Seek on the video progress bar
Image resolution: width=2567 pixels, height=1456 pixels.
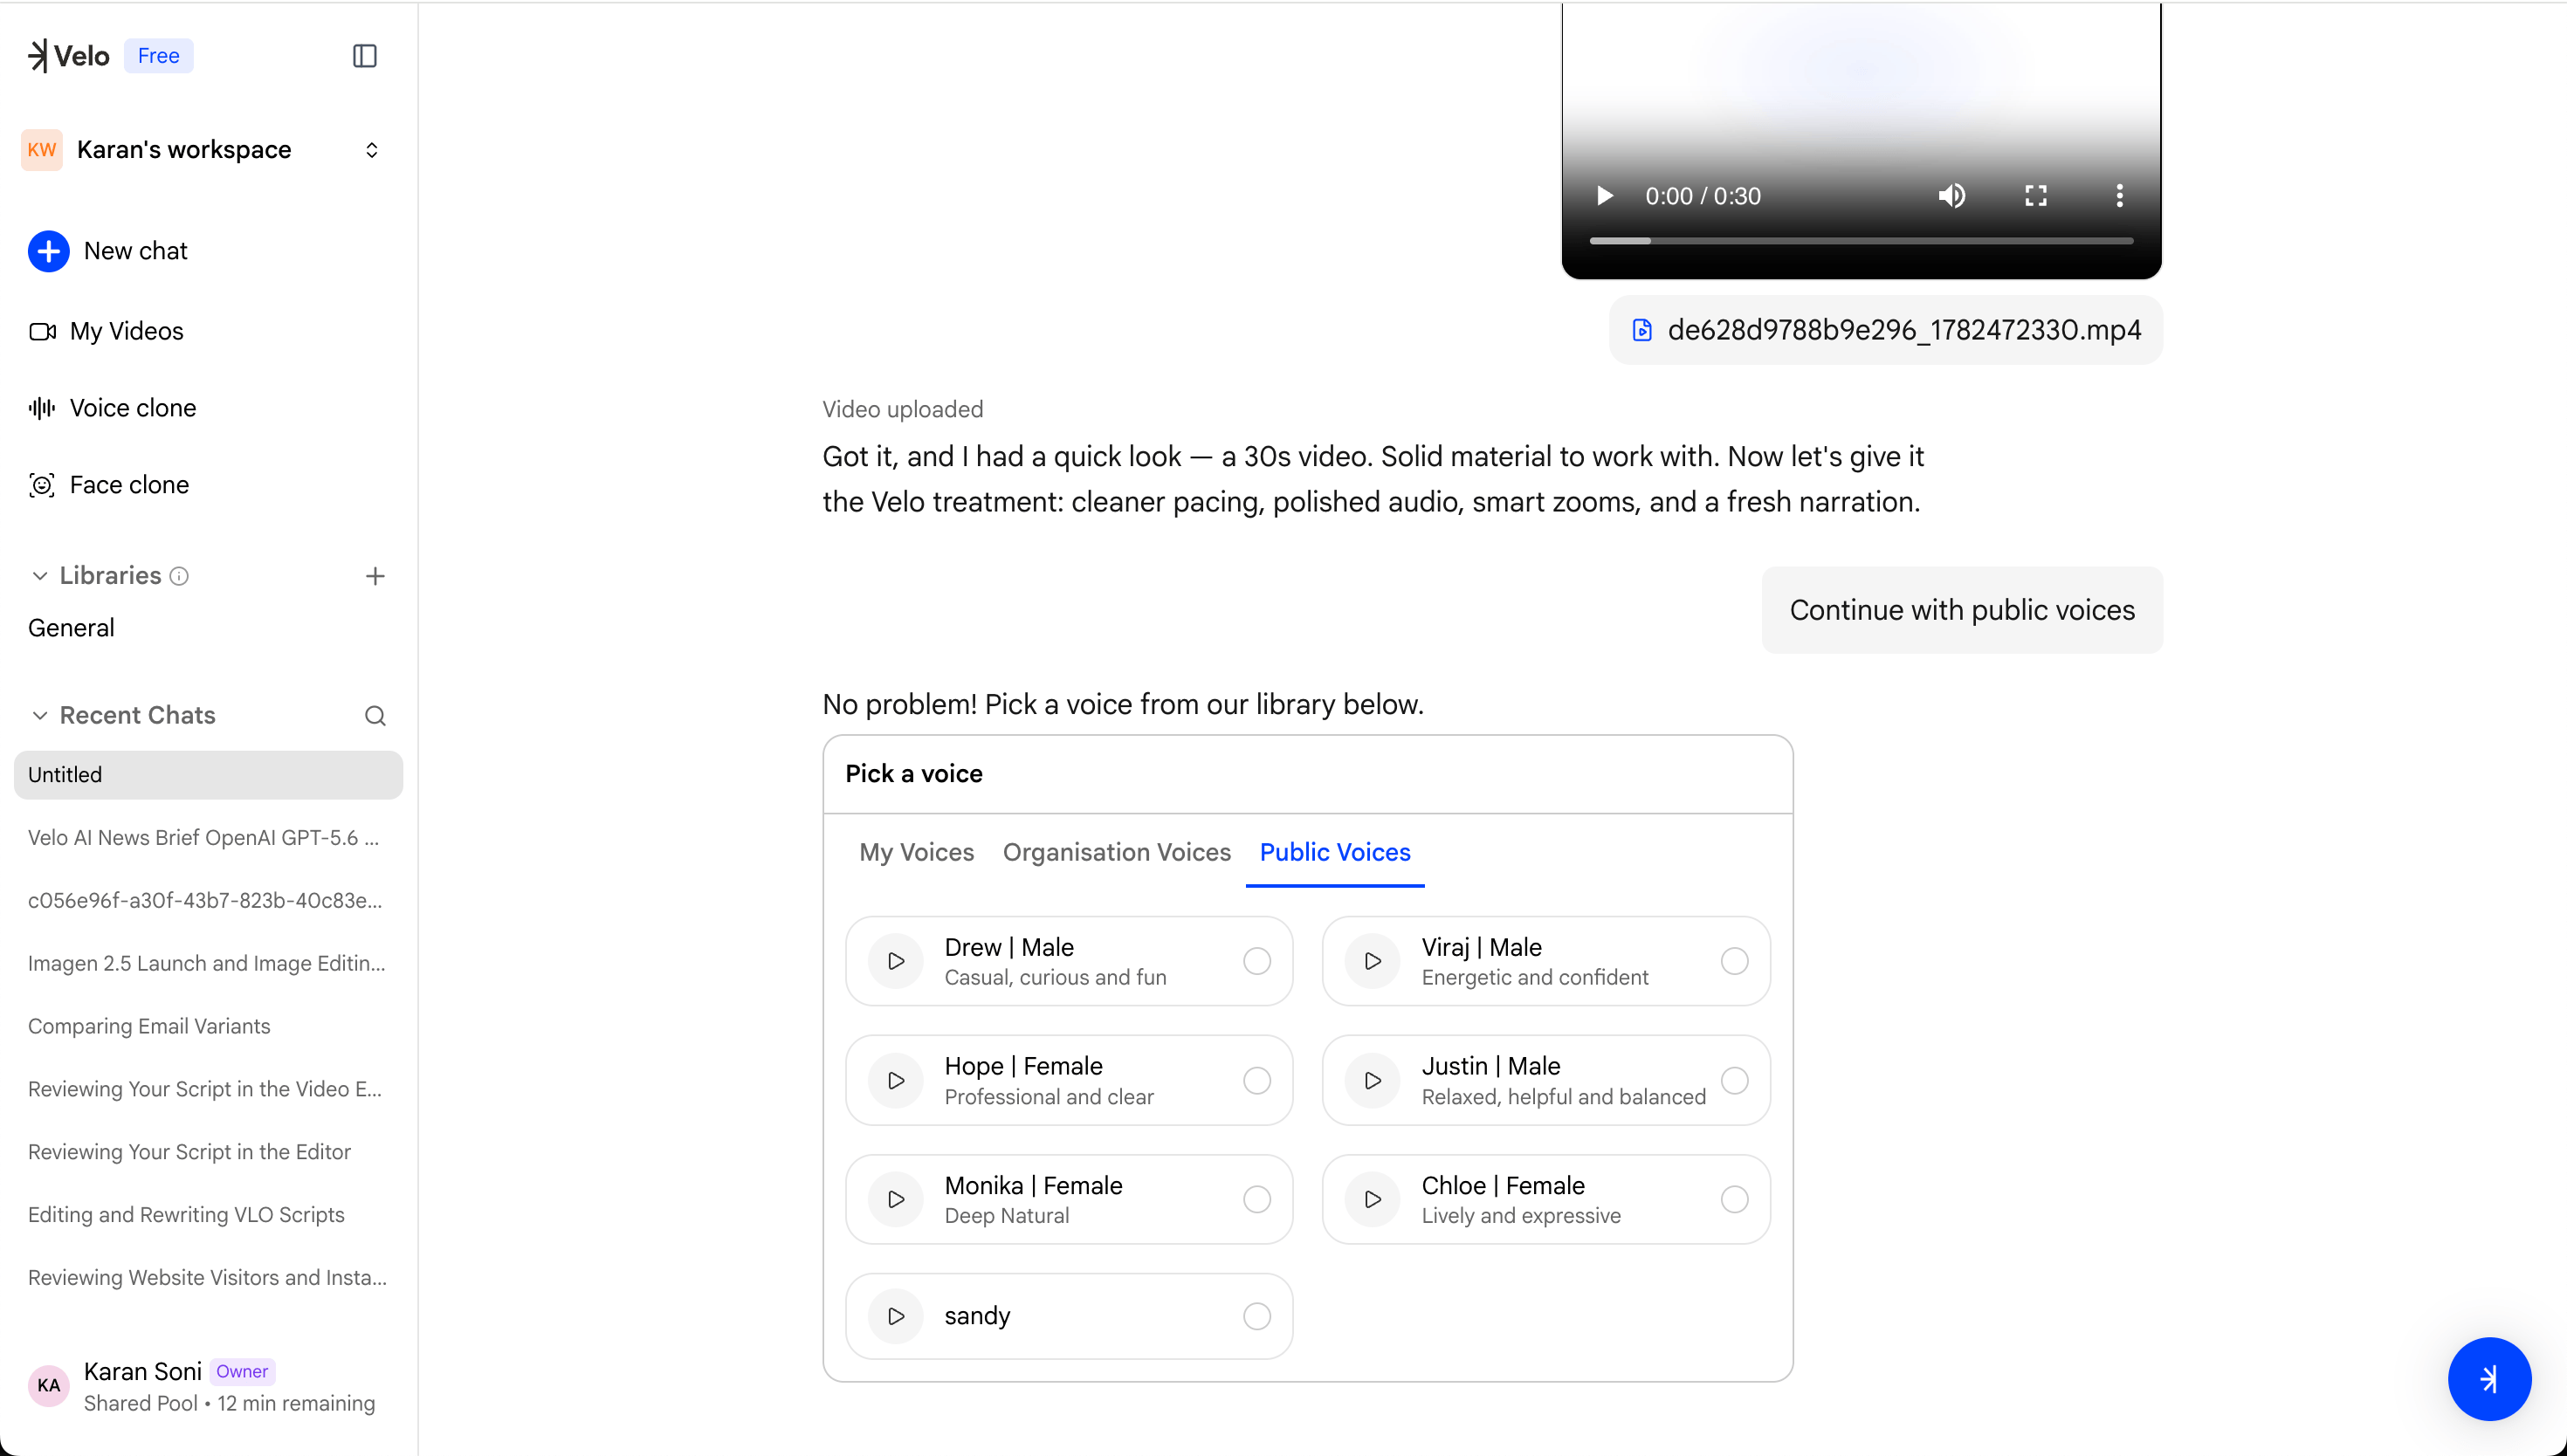[1861, 241]
